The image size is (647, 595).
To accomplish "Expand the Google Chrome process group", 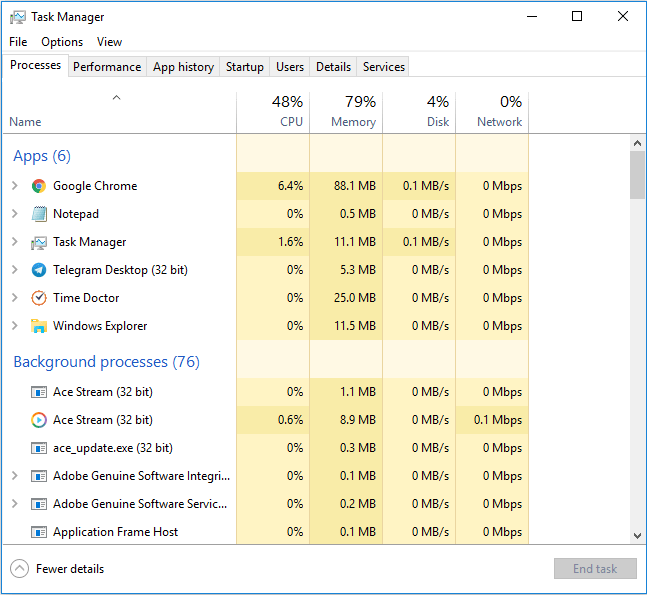I will [x=15, y=186].
